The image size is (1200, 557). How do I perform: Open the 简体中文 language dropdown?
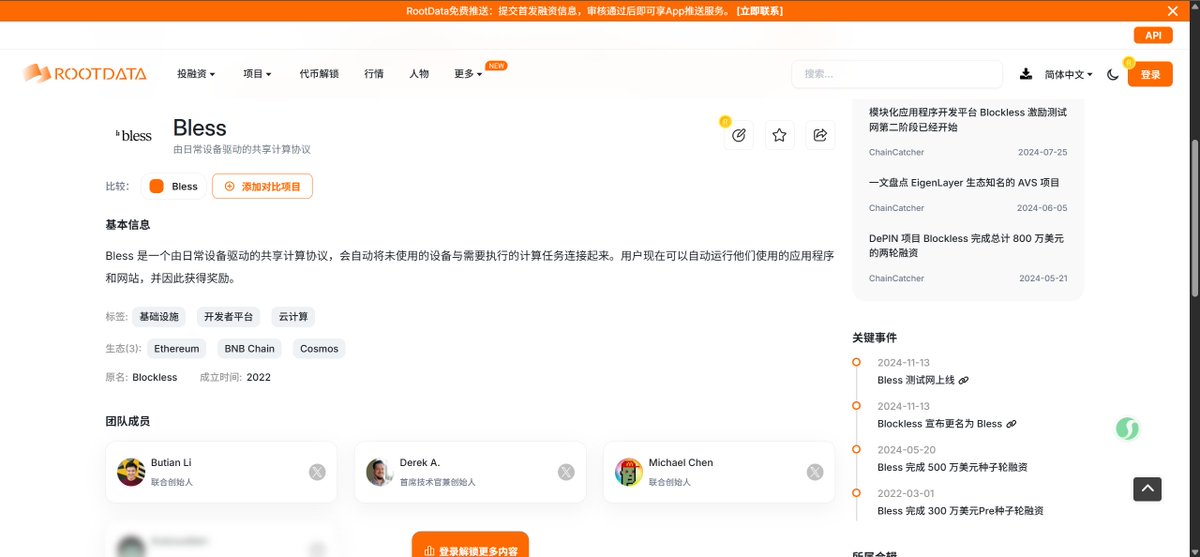1068,74
